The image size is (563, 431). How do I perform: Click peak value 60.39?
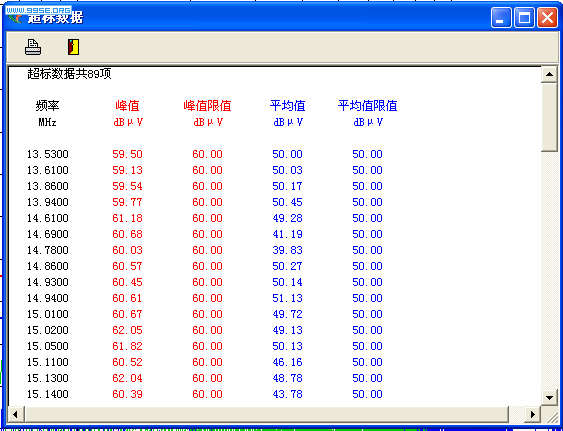(x=127, y=394)
